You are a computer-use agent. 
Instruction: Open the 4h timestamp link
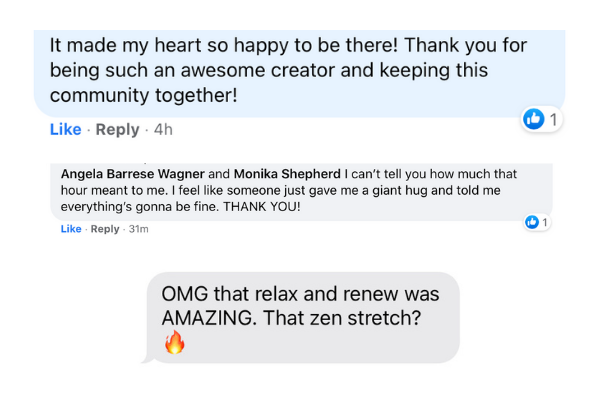[164, 130]
